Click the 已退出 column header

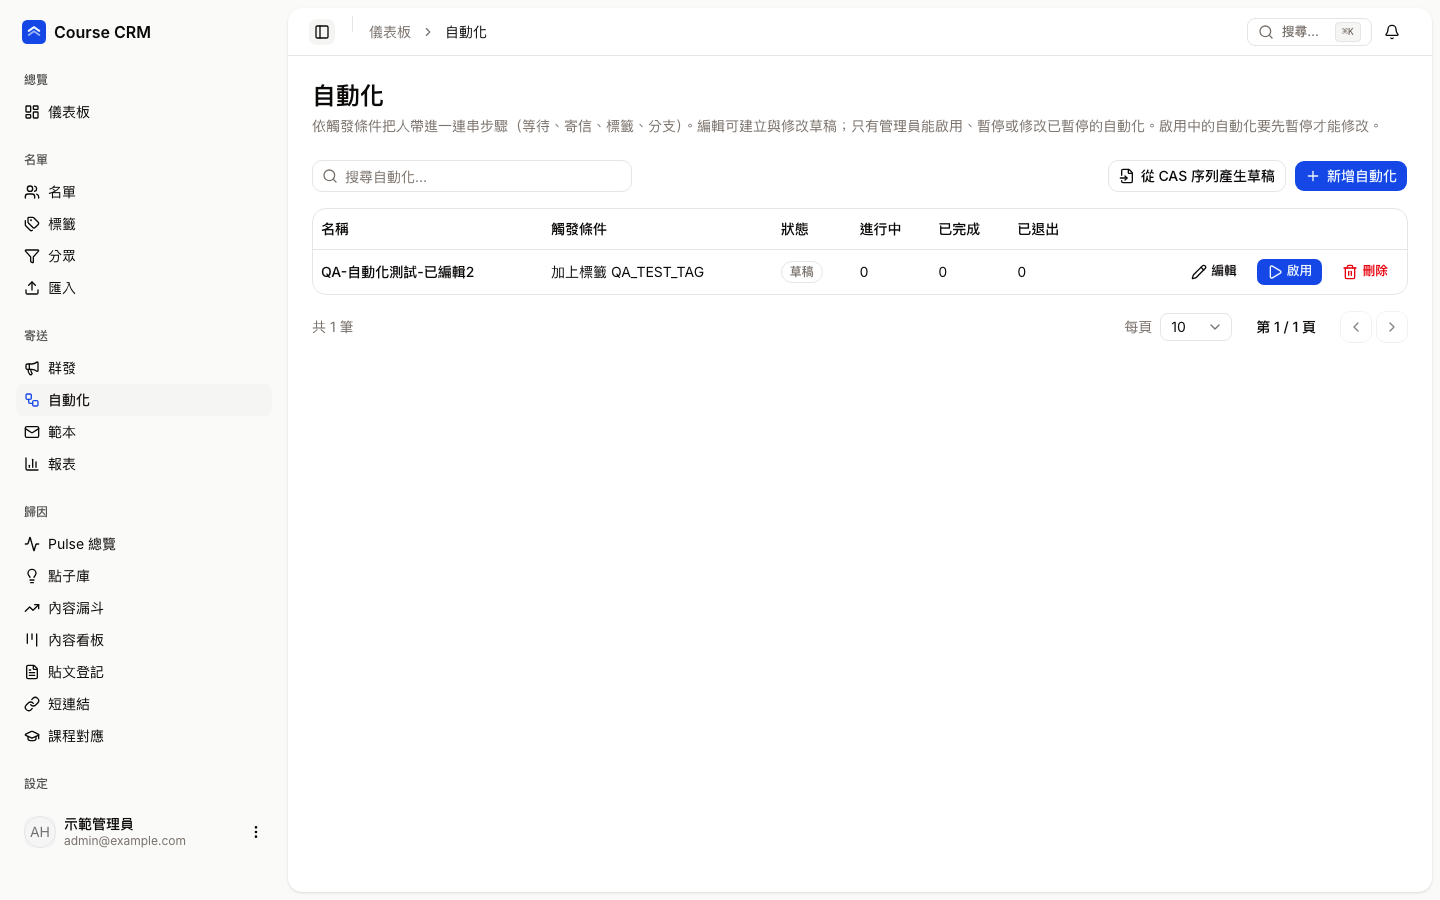tap(1038, 229)
